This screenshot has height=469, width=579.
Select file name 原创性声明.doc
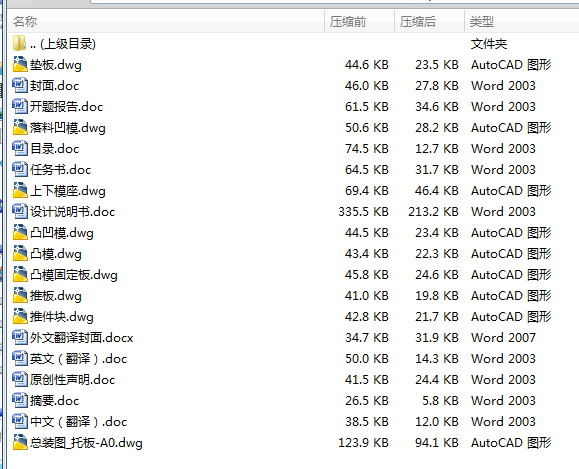pyautogui.click(x=72, y=380)
